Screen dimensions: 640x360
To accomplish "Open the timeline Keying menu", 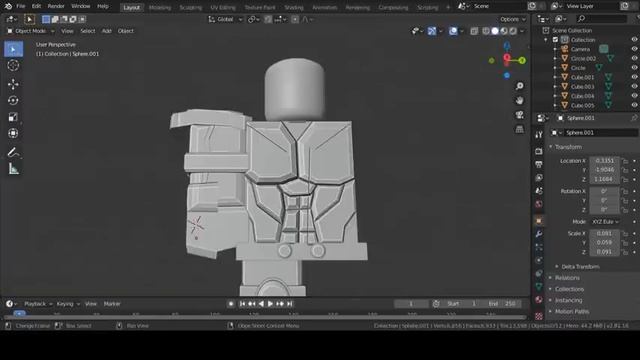I will [67, 304].
